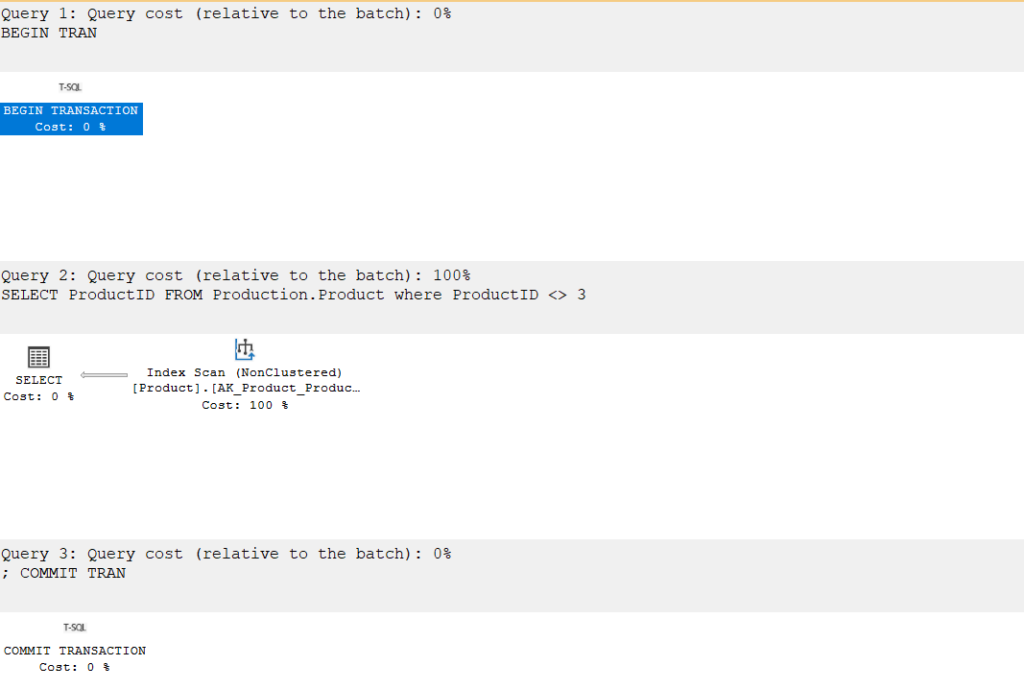Image resolution: width=1024 pixels, height=689 pixels.
Task: Click 'Cost: 0 %' under the SELECT operator
Action: tap(39, 396)
